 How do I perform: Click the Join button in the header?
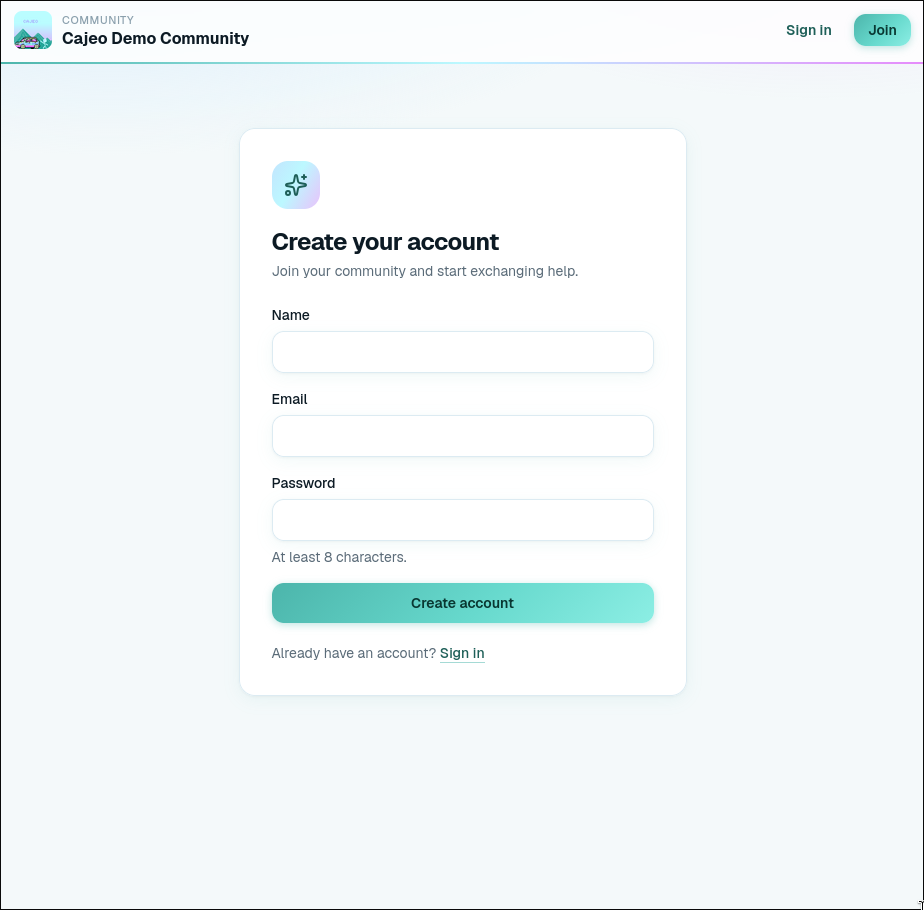[x=882, y=30]
